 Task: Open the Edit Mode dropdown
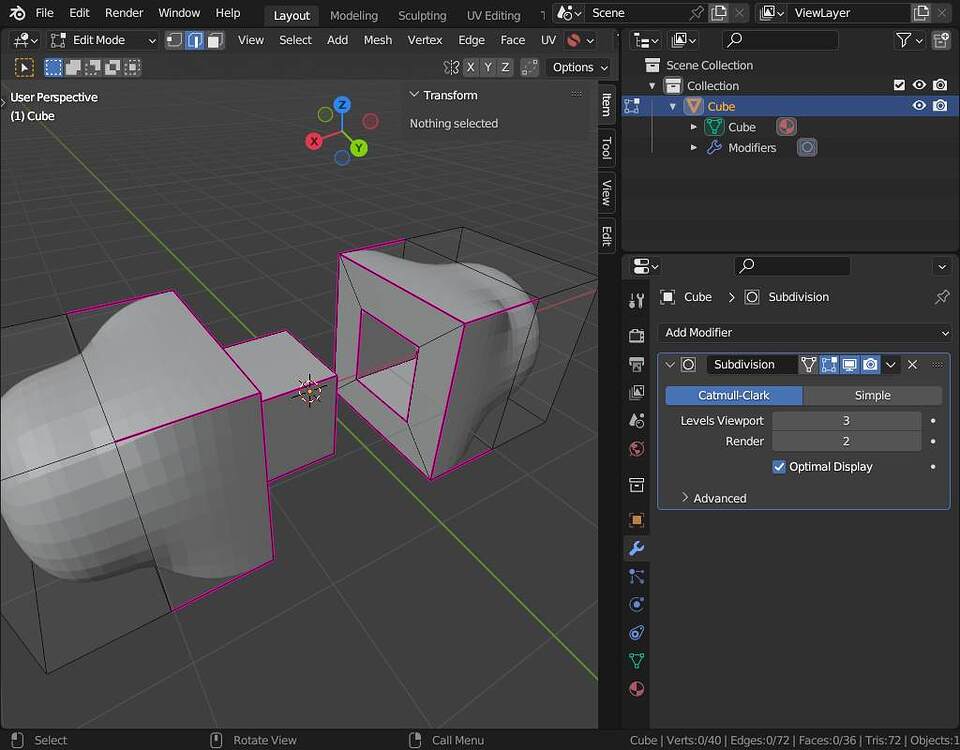[103, 40]
